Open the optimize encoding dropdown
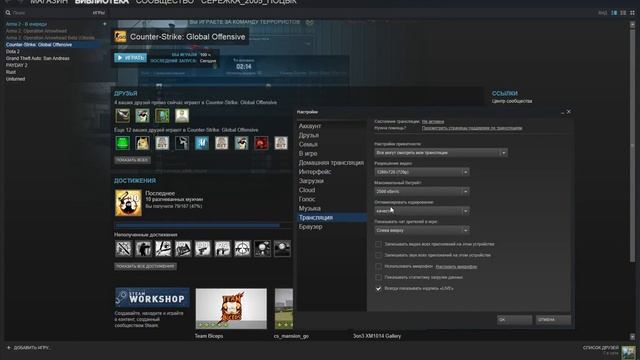Image resolution: width=640 pixels, height=360 pixels. 422,211
